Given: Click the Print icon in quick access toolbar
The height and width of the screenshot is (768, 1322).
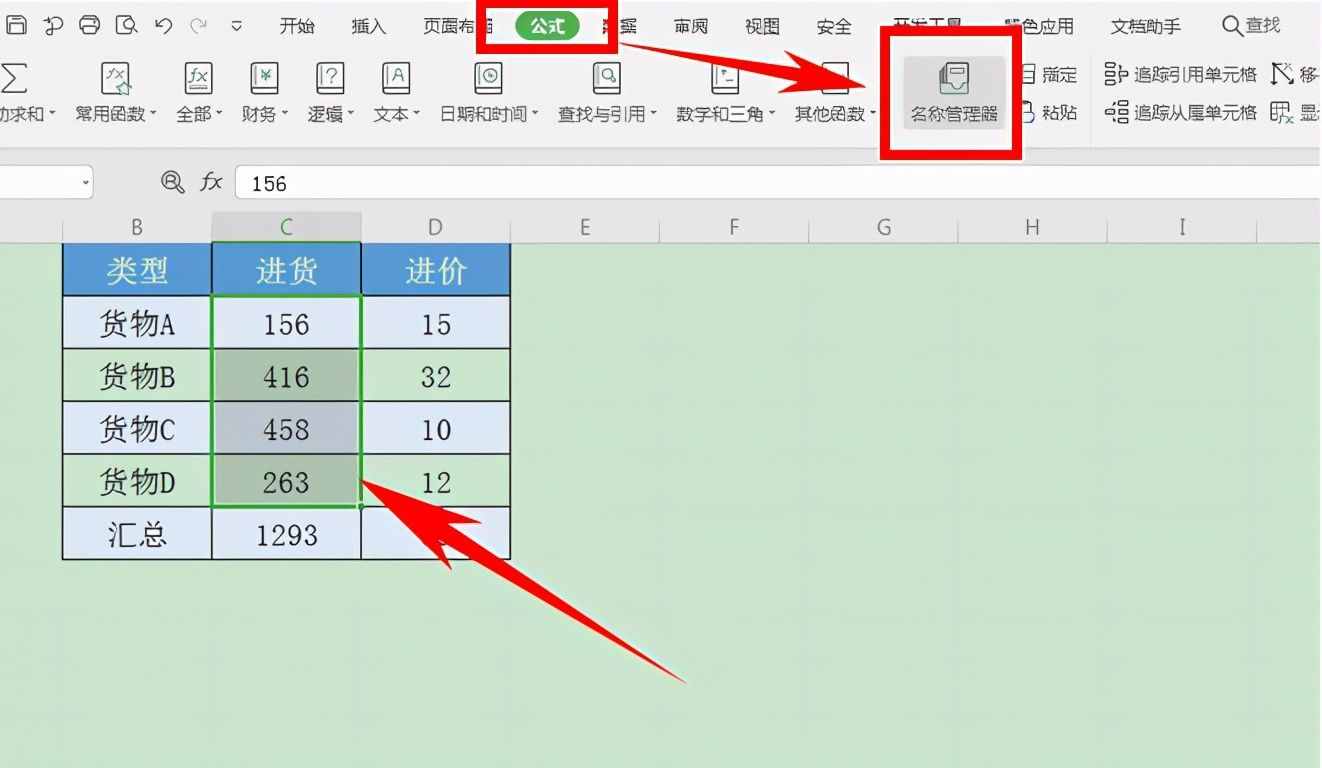Looking at the screenshot, I should point(89,25).
